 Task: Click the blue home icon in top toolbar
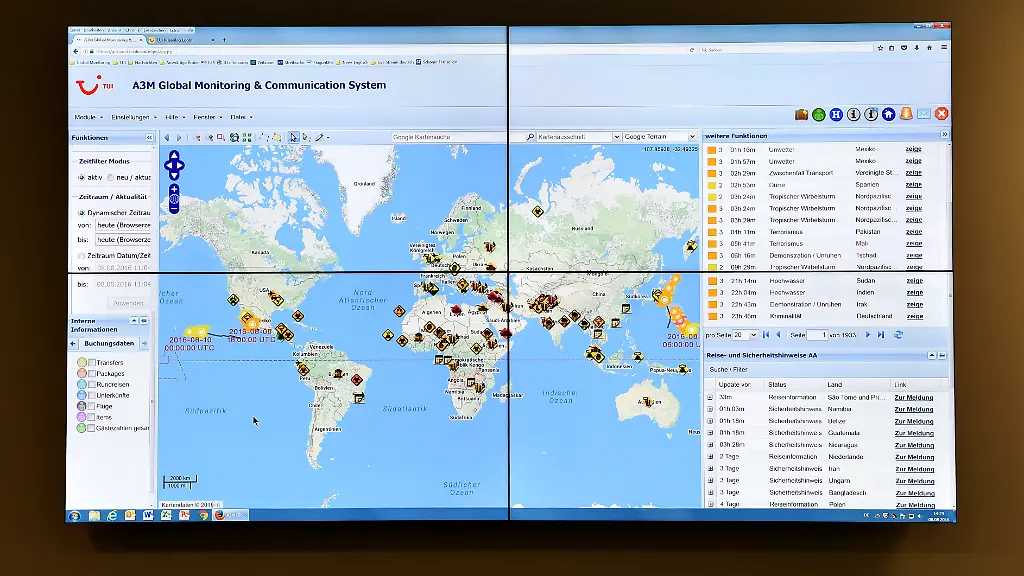888,114
